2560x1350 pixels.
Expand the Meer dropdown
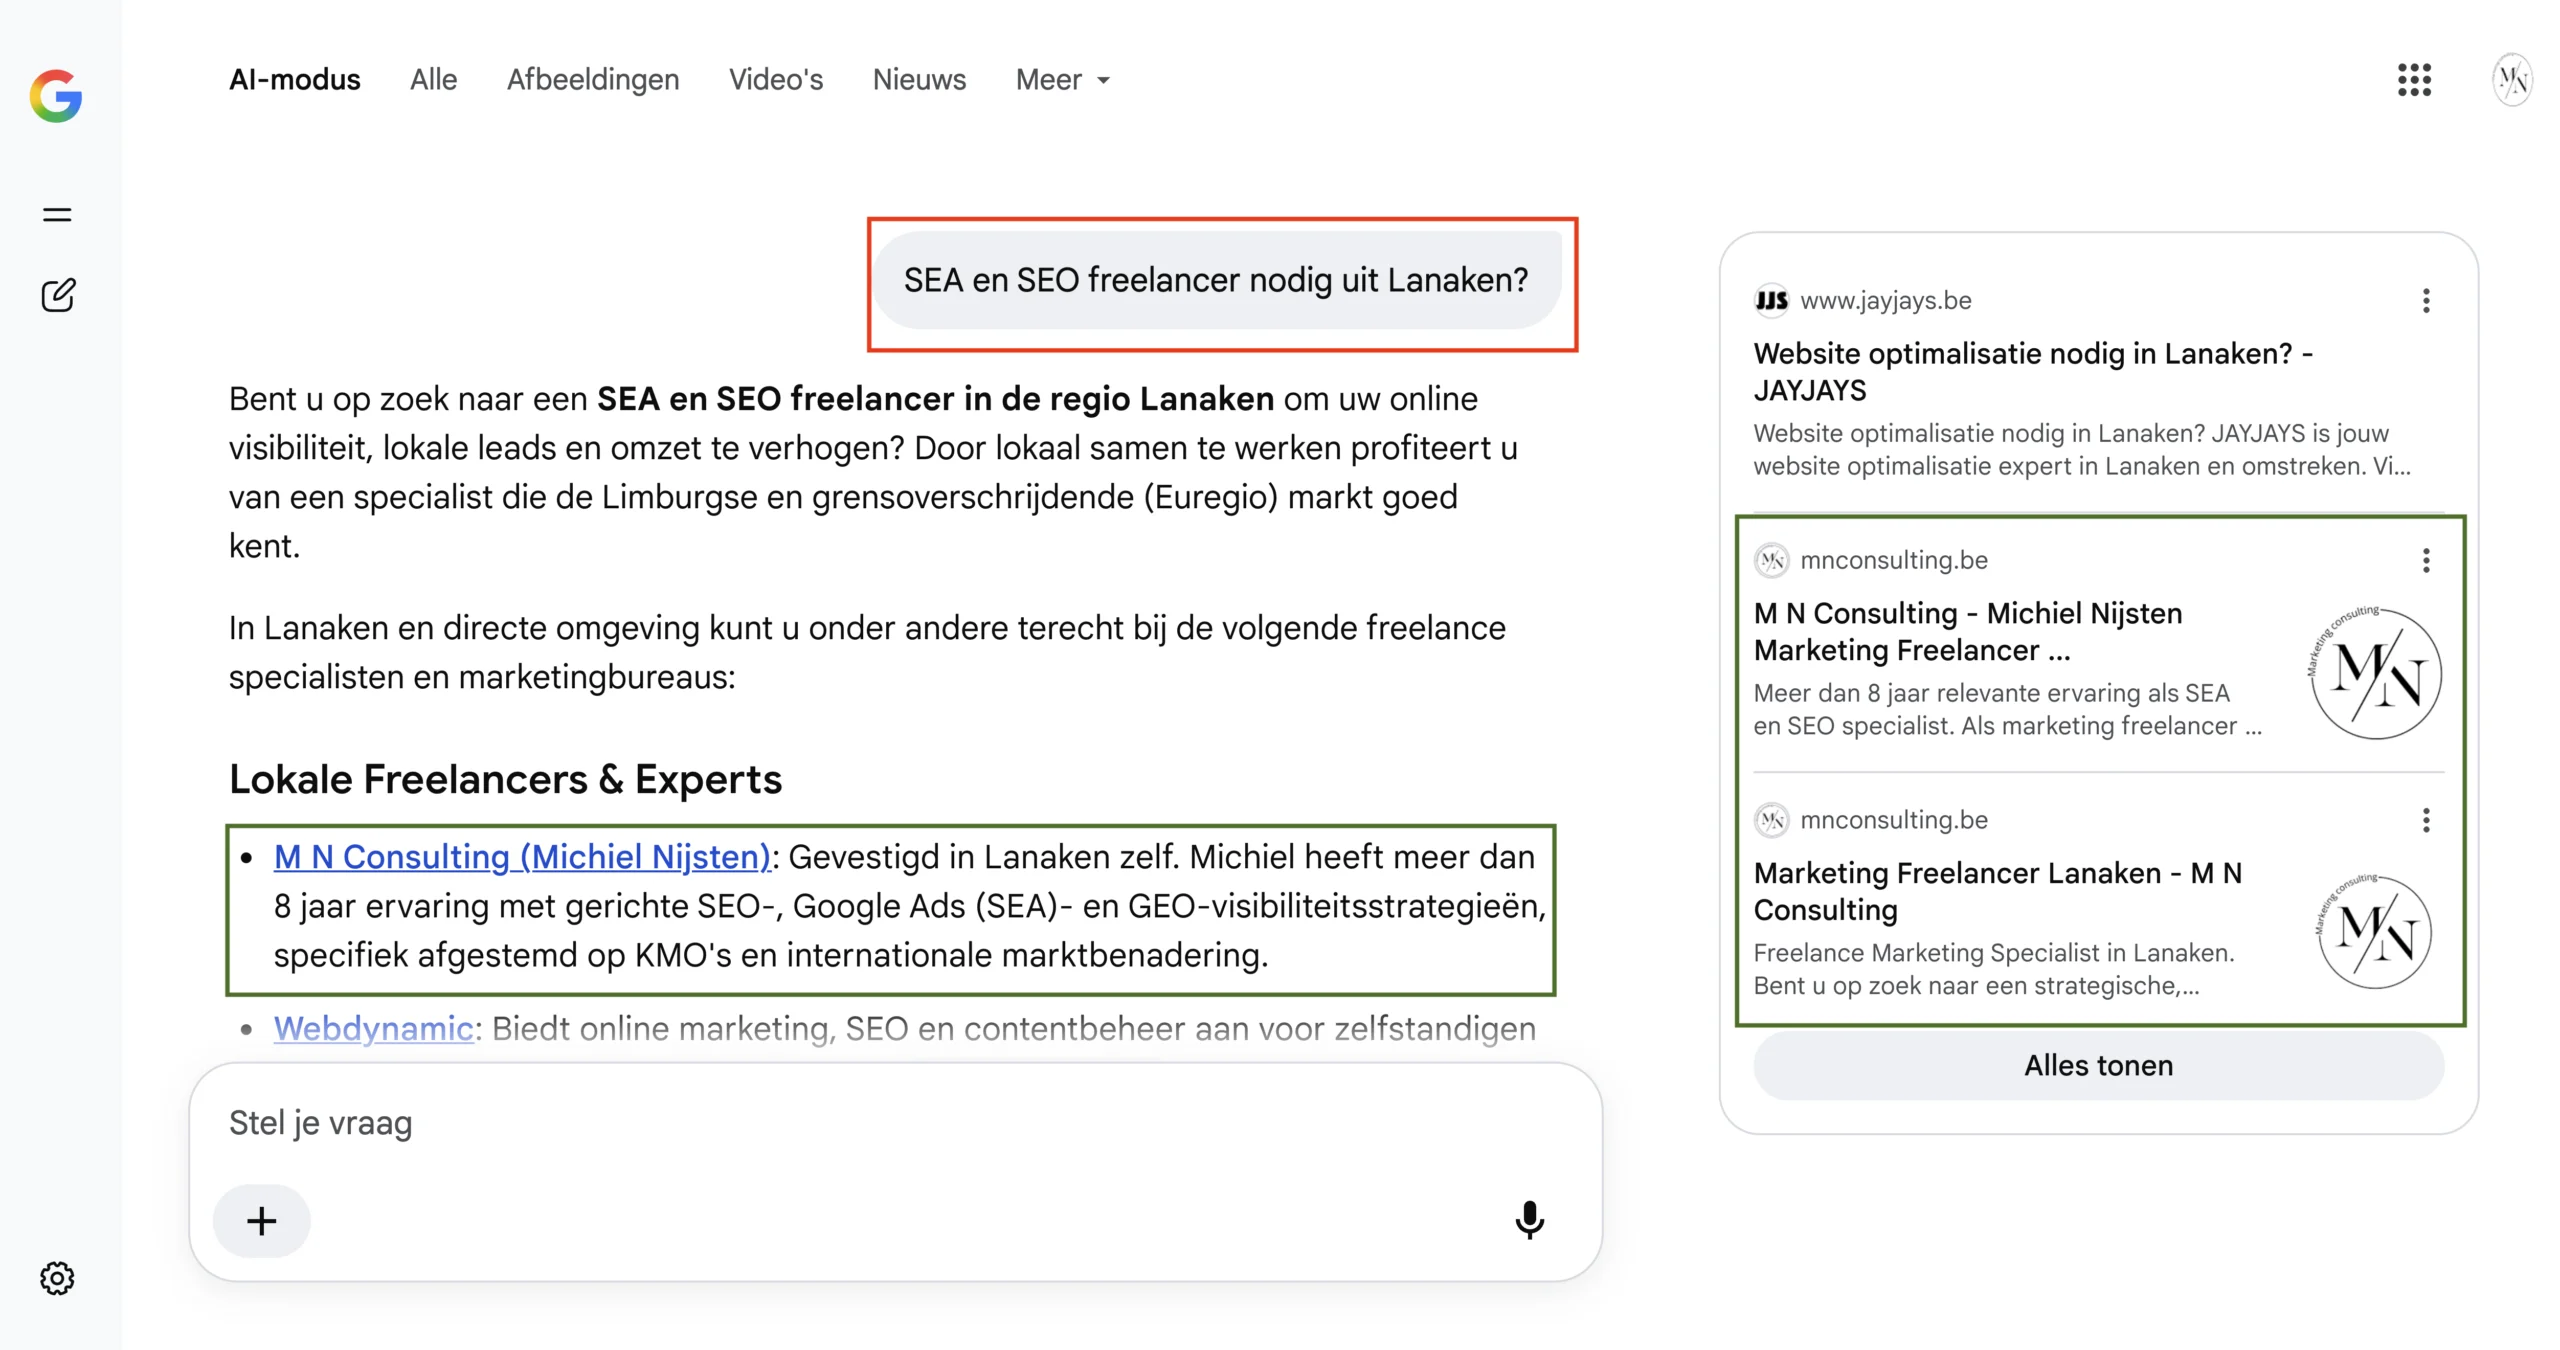(x=1063, y=80)
